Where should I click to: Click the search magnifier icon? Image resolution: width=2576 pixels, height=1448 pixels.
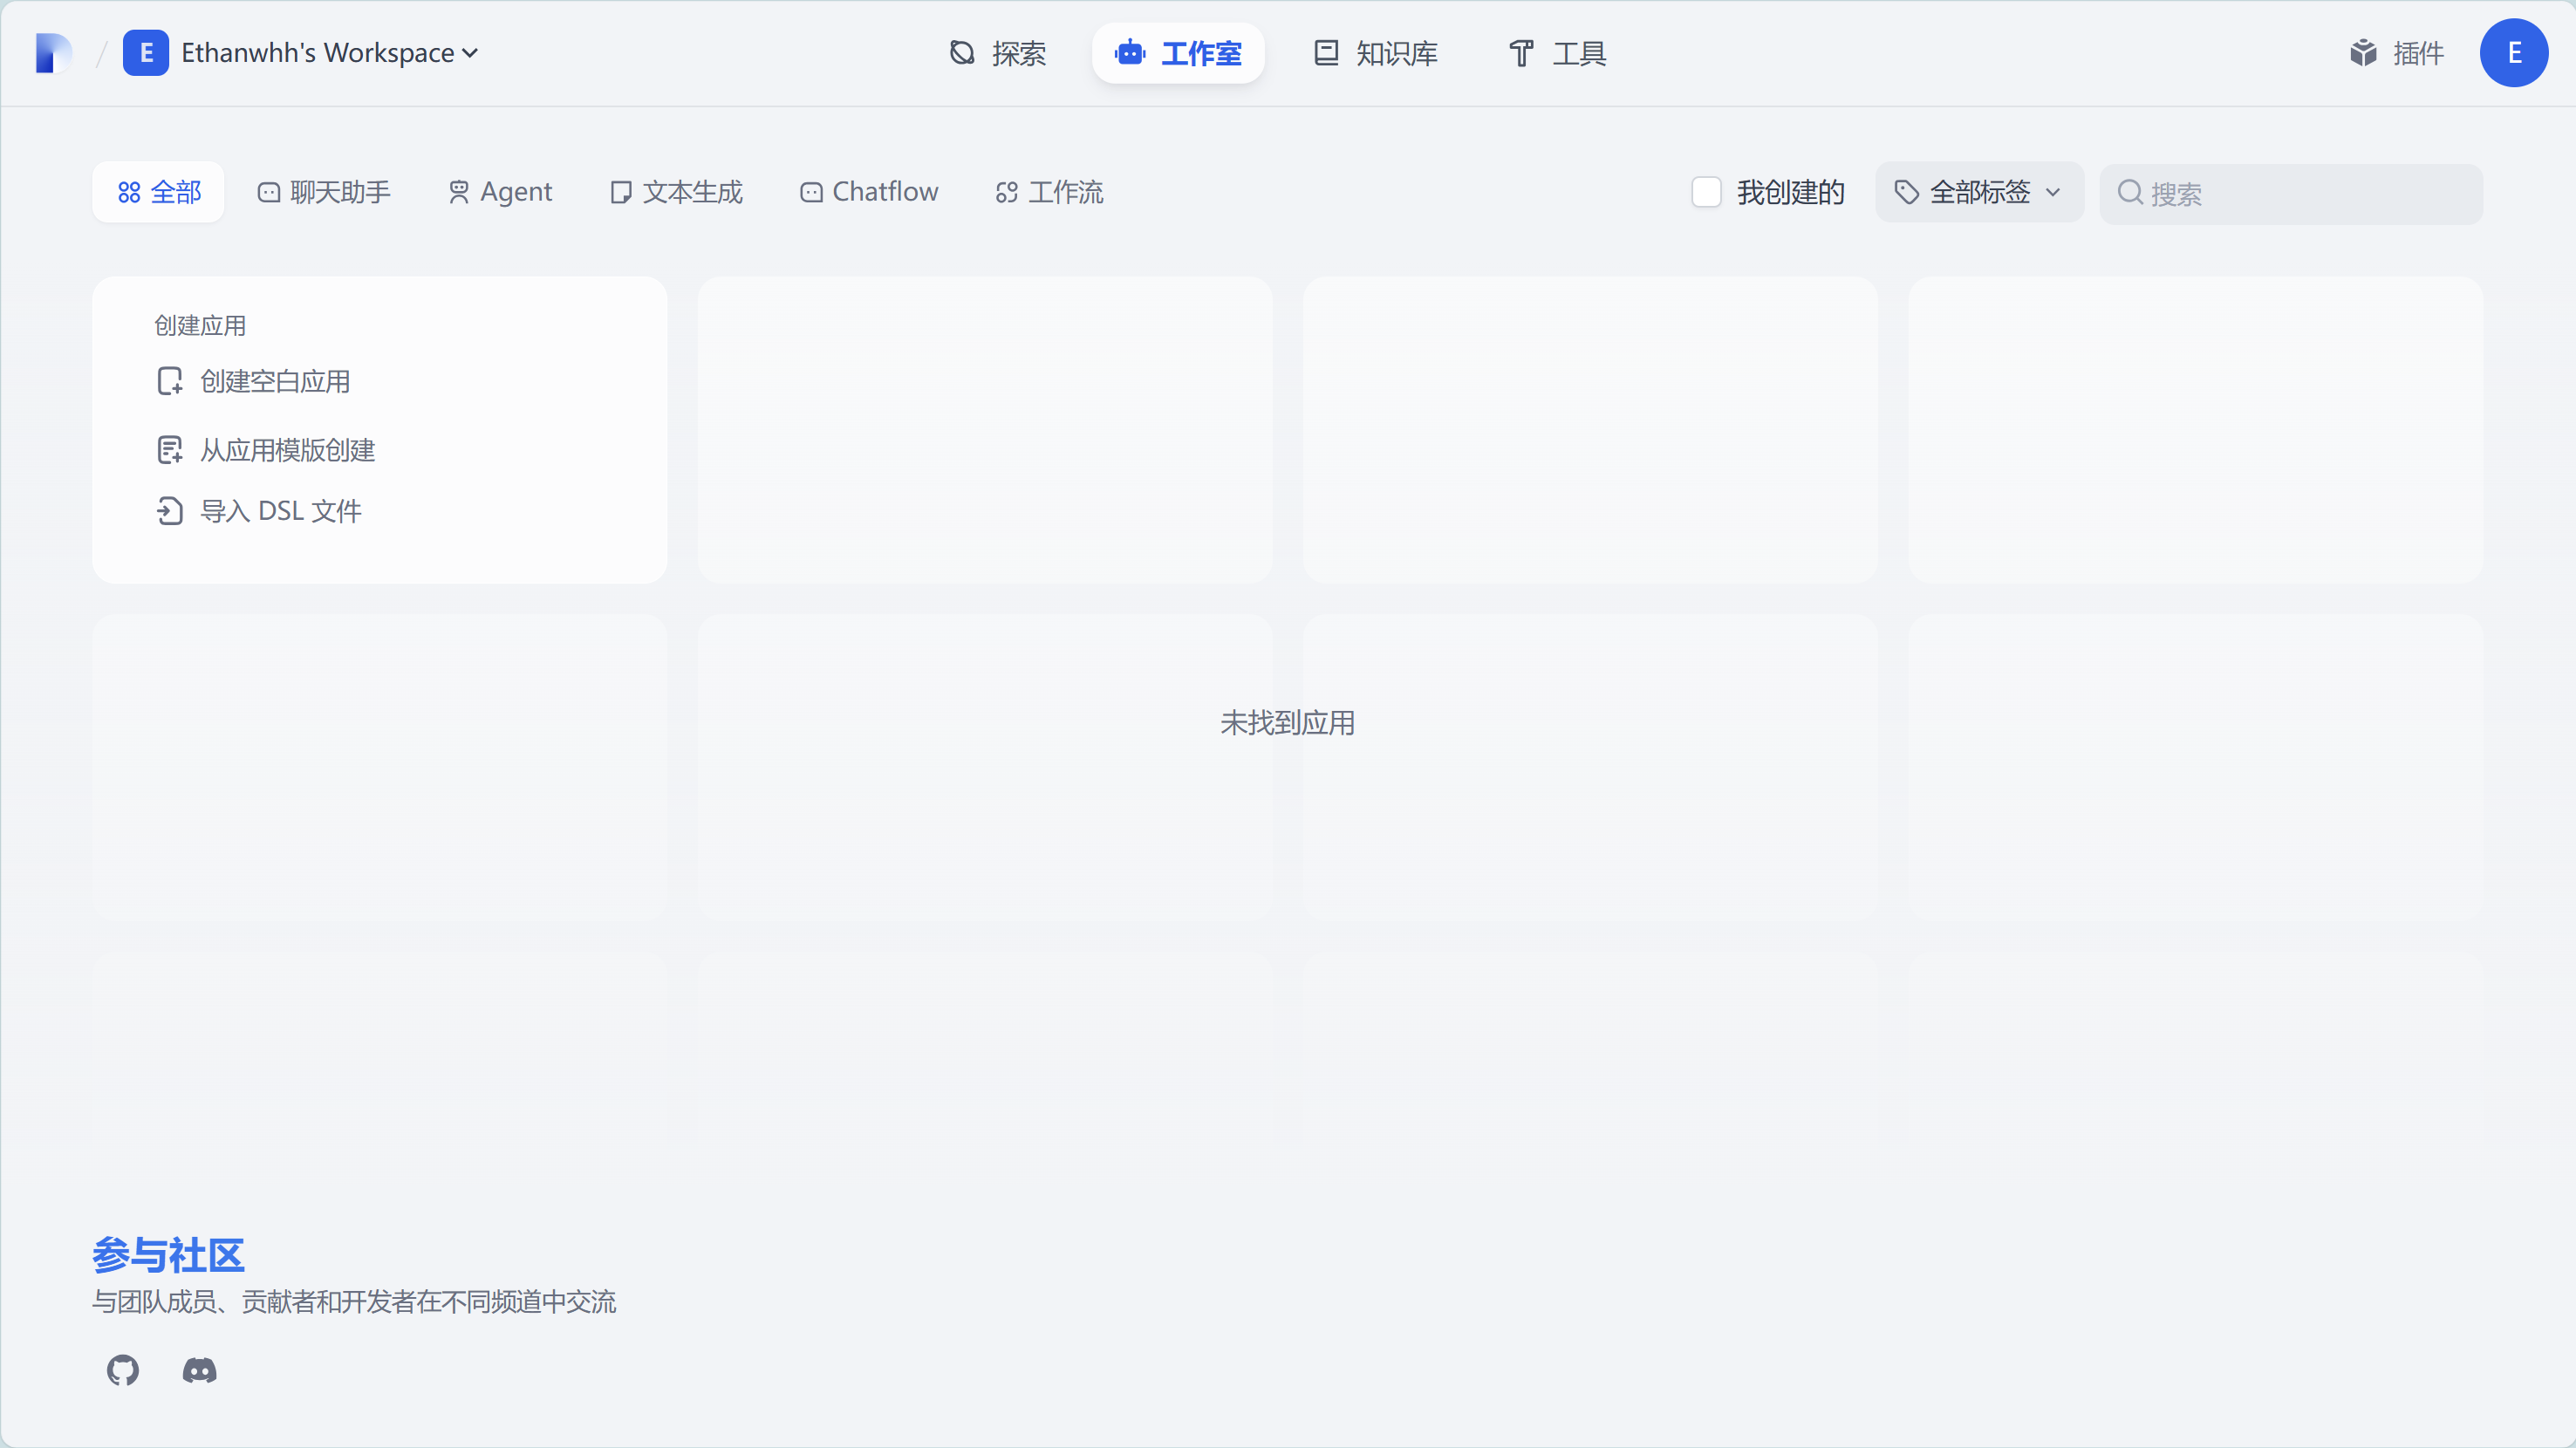pos(2130,193)
